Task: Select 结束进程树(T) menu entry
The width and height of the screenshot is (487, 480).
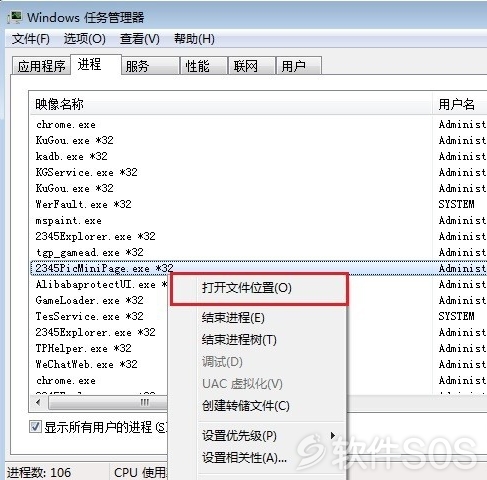Action: click(x=239, y=340)
